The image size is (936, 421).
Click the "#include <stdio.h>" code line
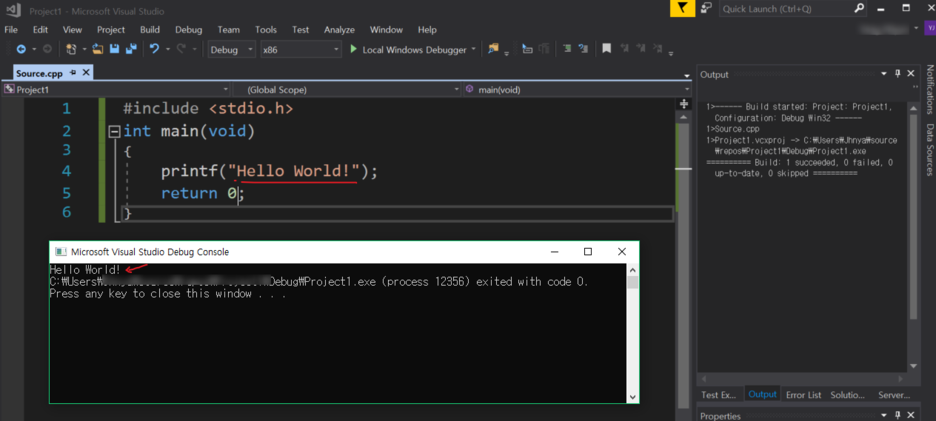(208, 109)
